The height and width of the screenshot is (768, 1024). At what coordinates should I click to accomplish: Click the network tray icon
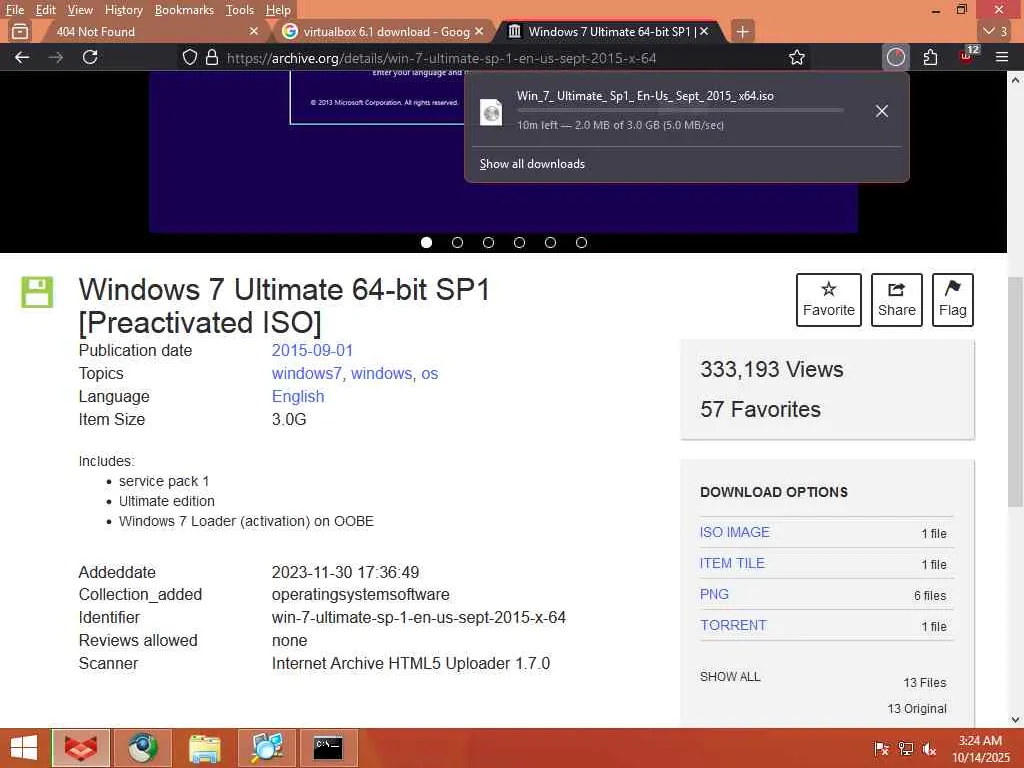tap(905, 748)
